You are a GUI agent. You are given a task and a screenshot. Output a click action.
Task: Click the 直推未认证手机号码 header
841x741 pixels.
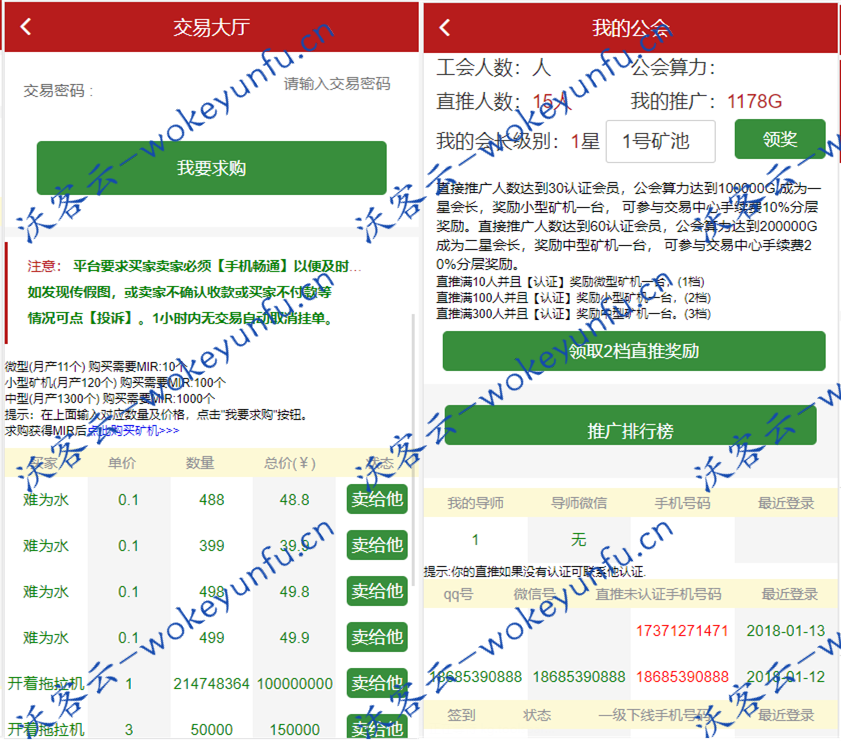658,594
